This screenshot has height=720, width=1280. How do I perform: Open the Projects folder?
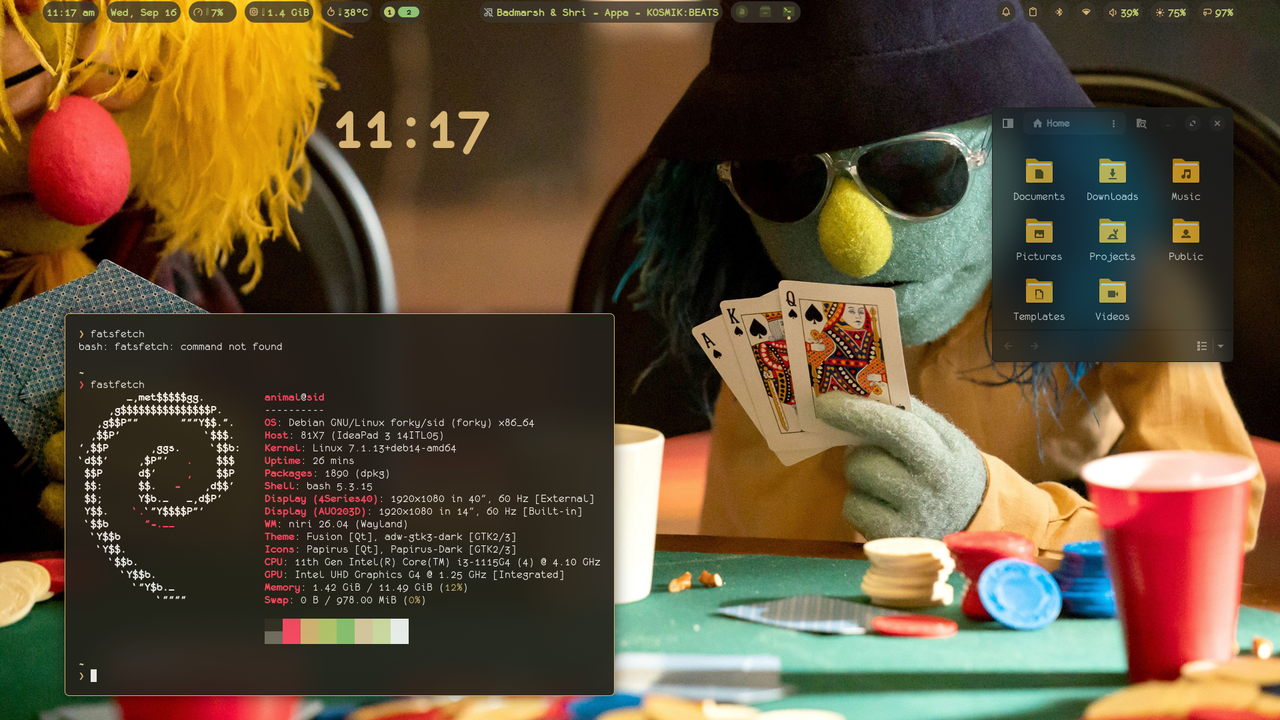1112,239
